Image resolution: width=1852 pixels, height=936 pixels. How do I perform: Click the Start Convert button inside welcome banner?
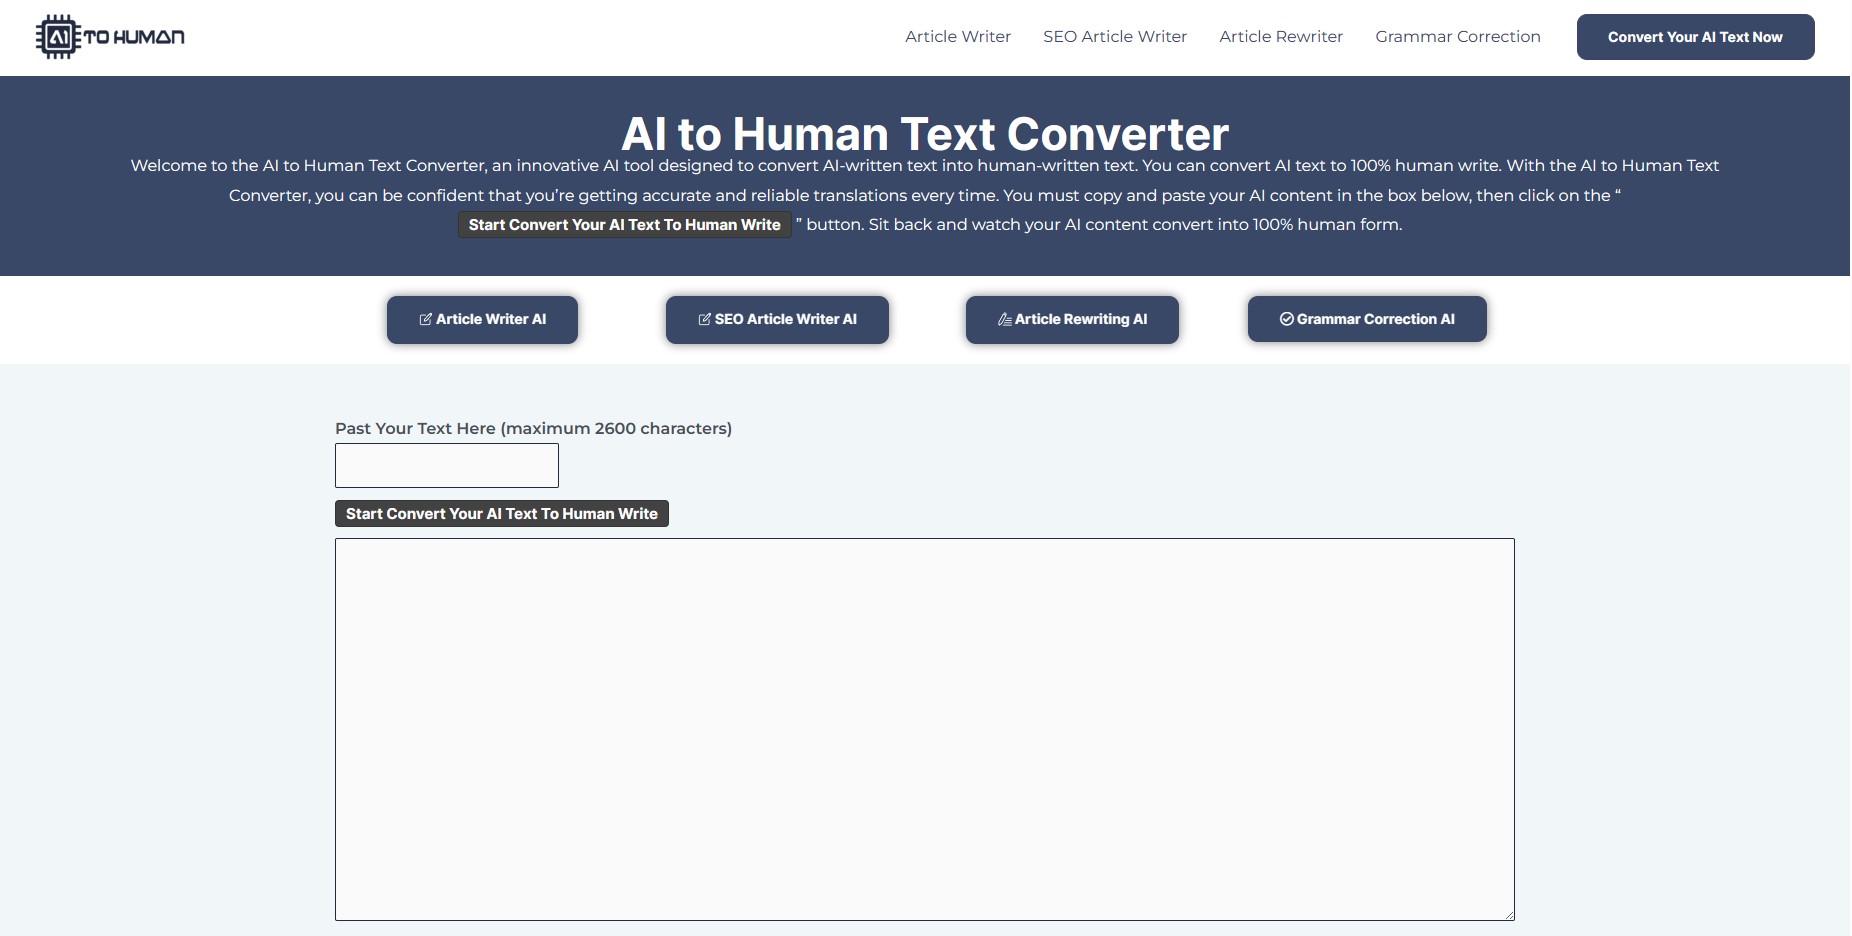click(x=624, y=225)
